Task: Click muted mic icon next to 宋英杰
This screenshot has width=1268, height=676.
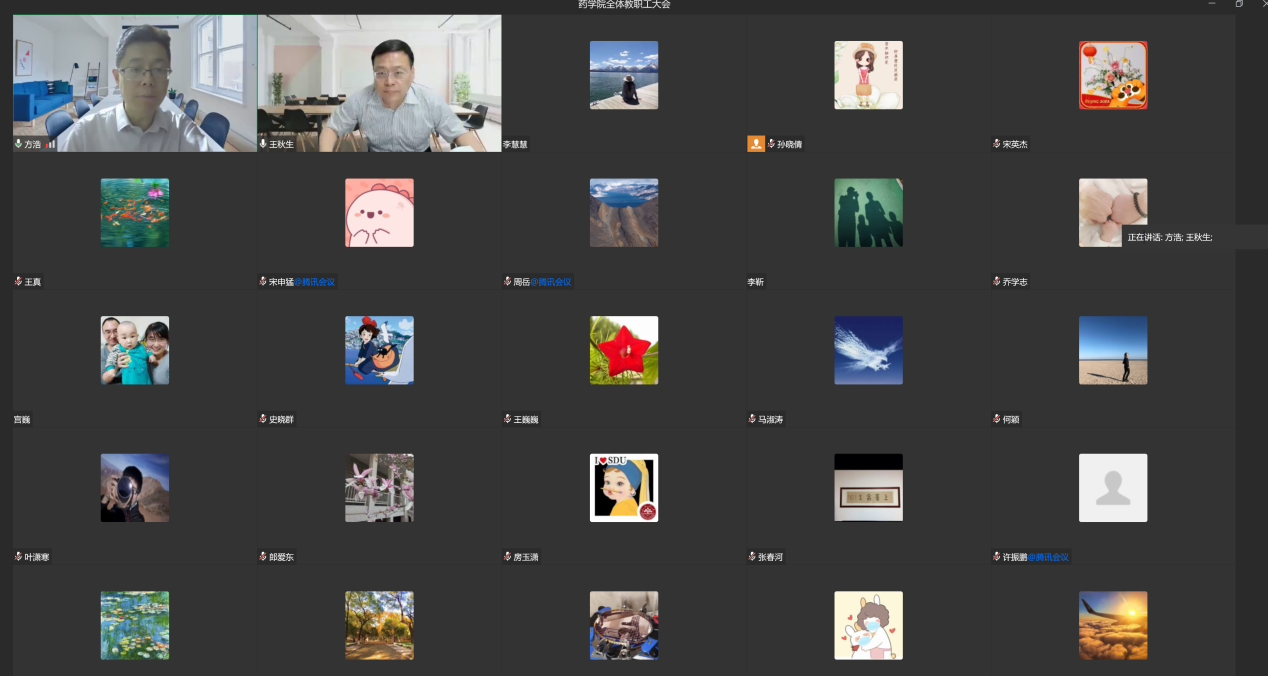Action: 997,144
